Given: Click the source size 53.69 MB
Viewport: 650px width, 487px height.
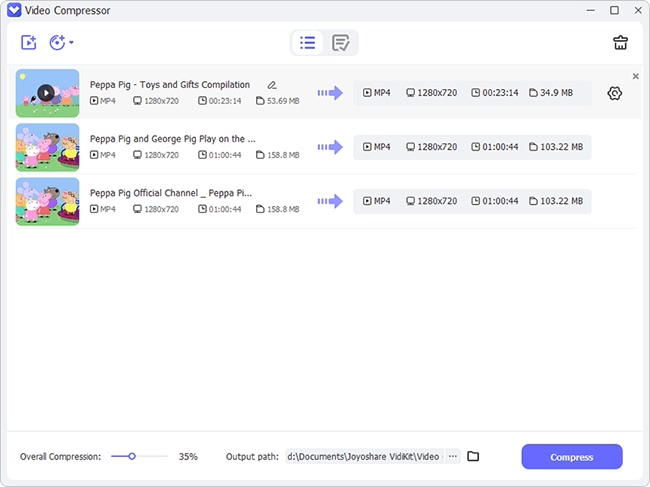Looking at the screenshot, I should 283,101.
